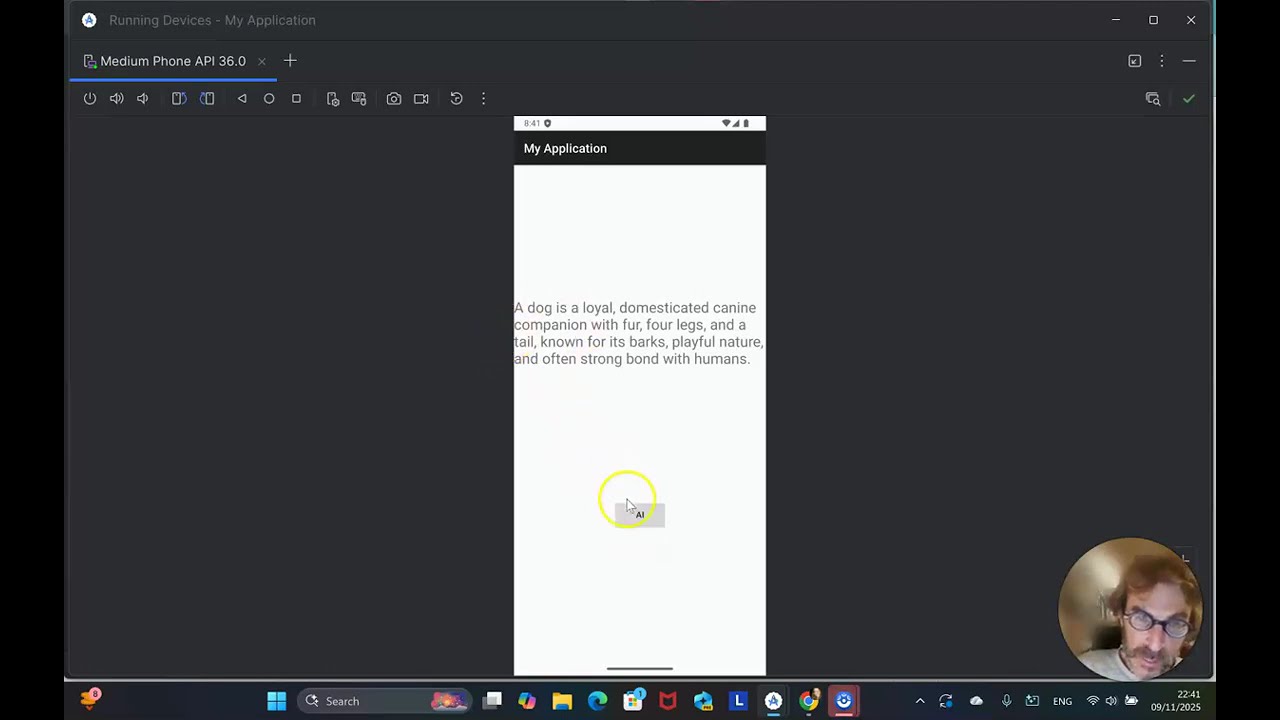
Task: Open the Layout Inspector toggle icon at toolbar right
Action: [1153, 99]
